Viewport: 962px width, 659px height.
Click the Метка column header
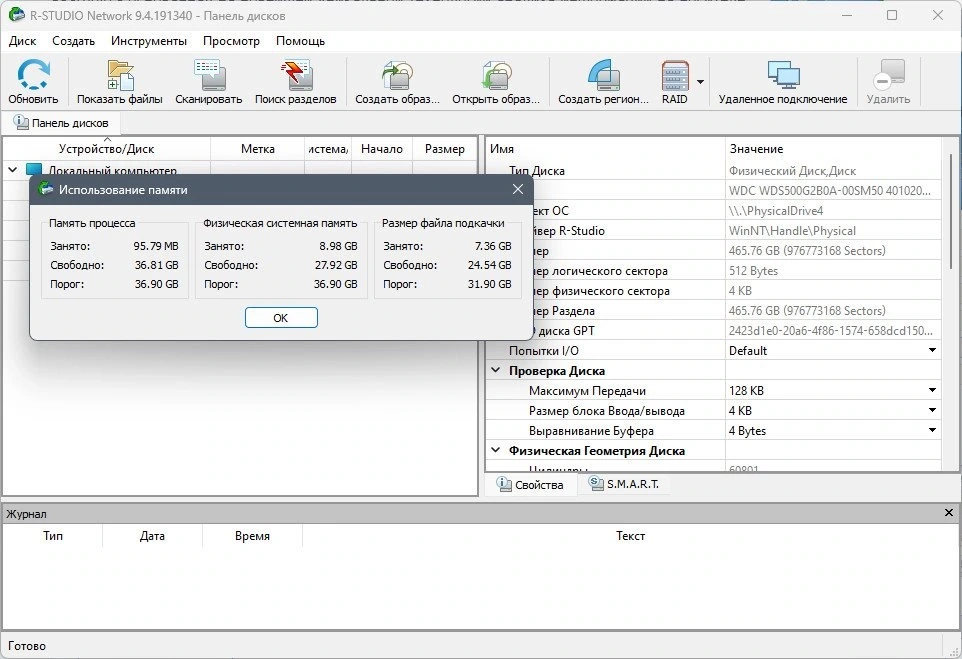(258, 148)
